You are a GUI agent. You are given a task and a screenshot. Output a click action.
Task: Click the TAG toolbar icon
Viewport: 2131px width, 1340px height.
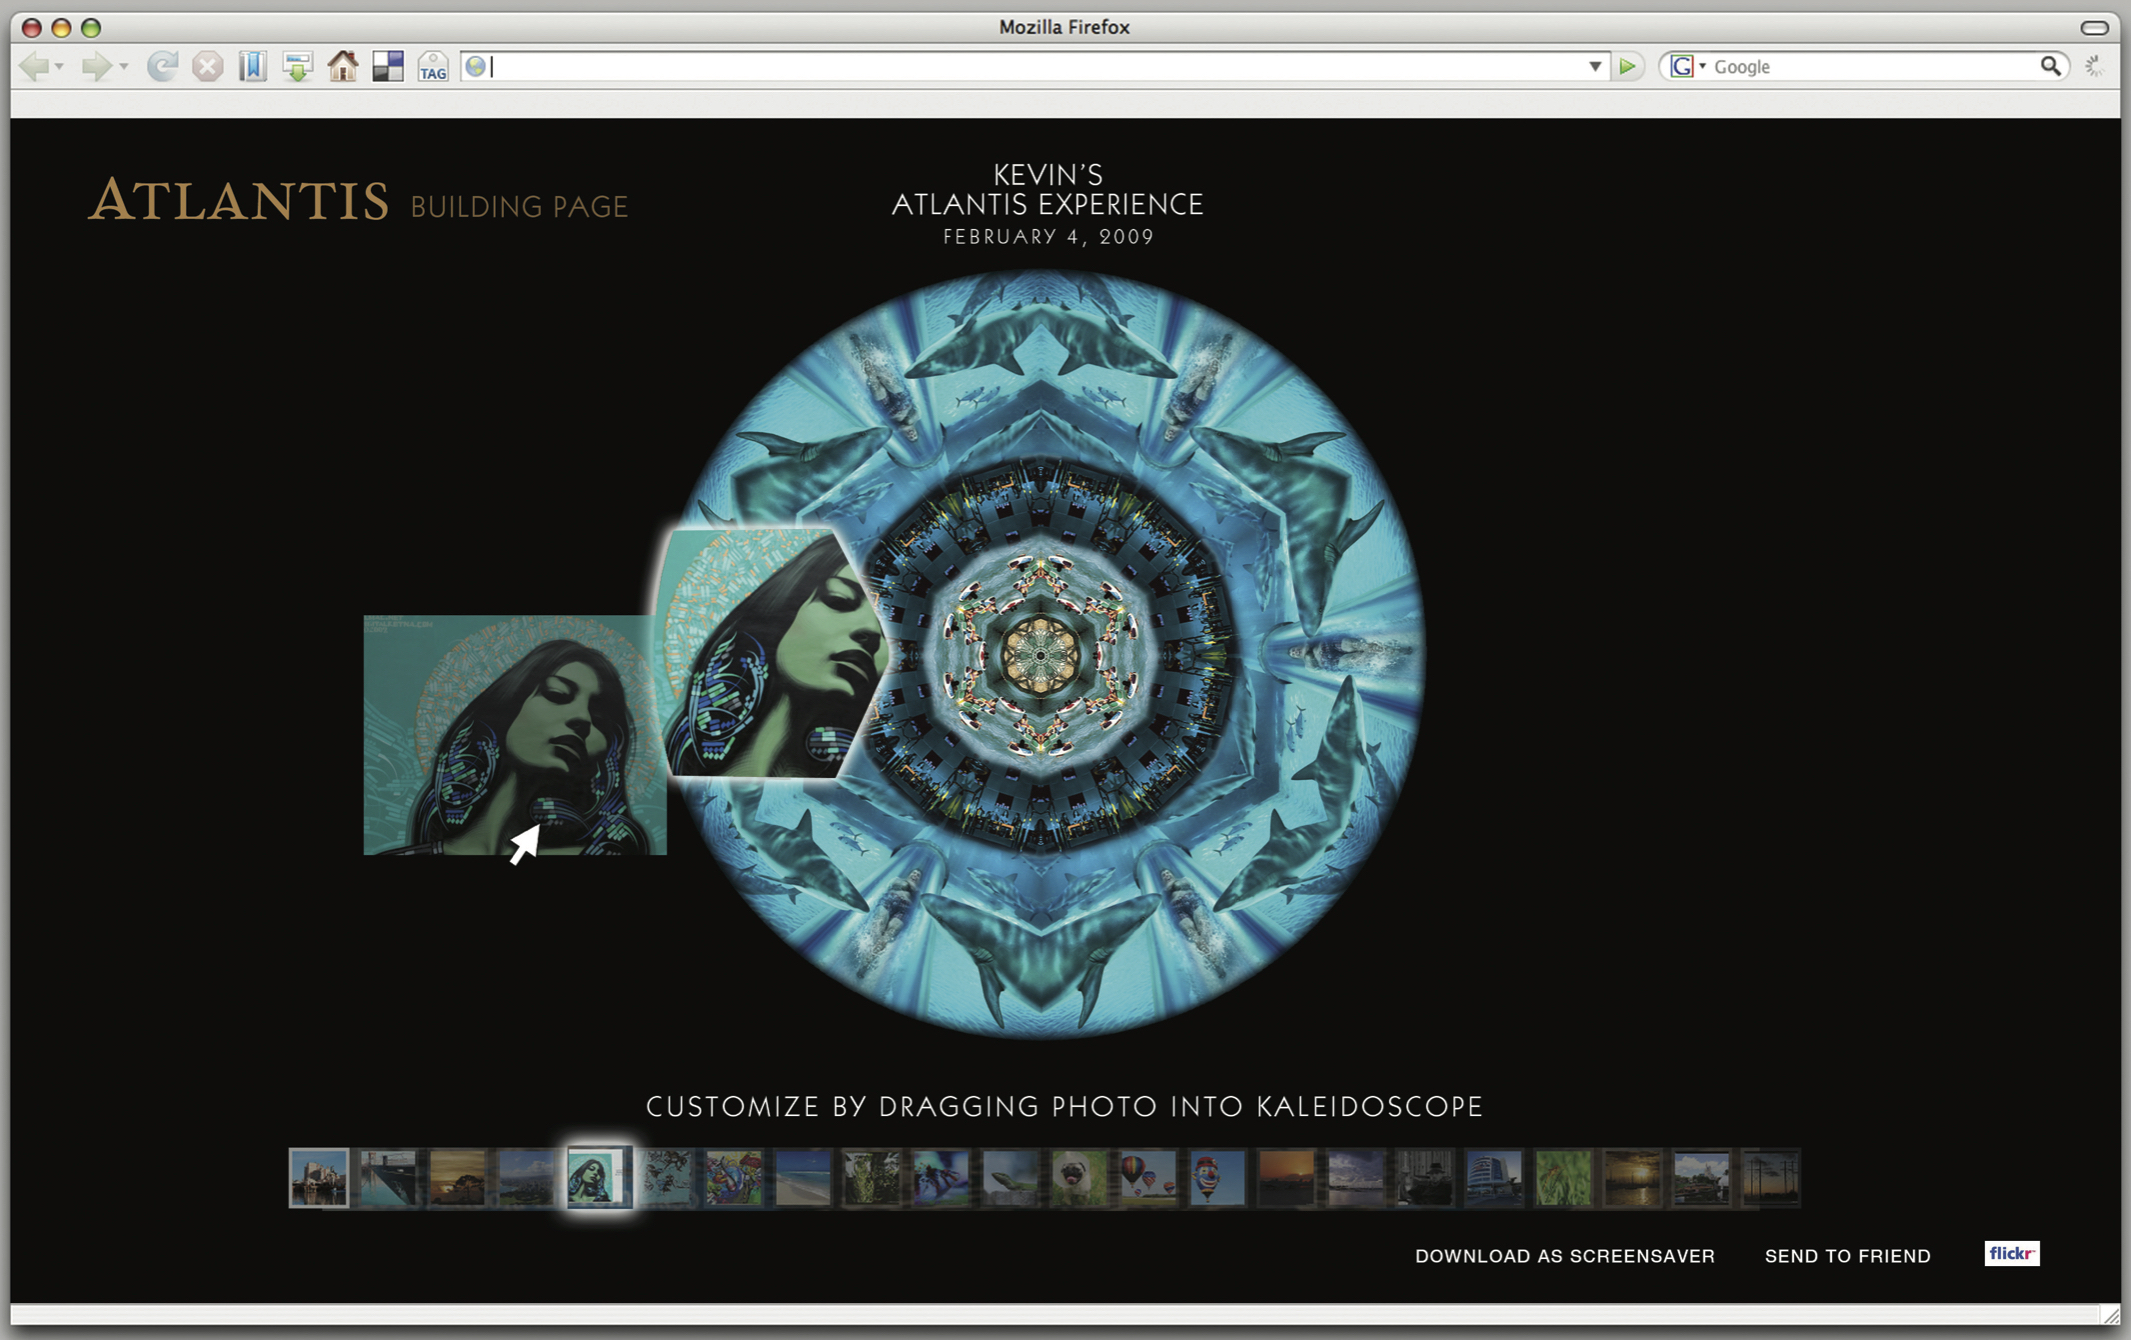point(433,67)
